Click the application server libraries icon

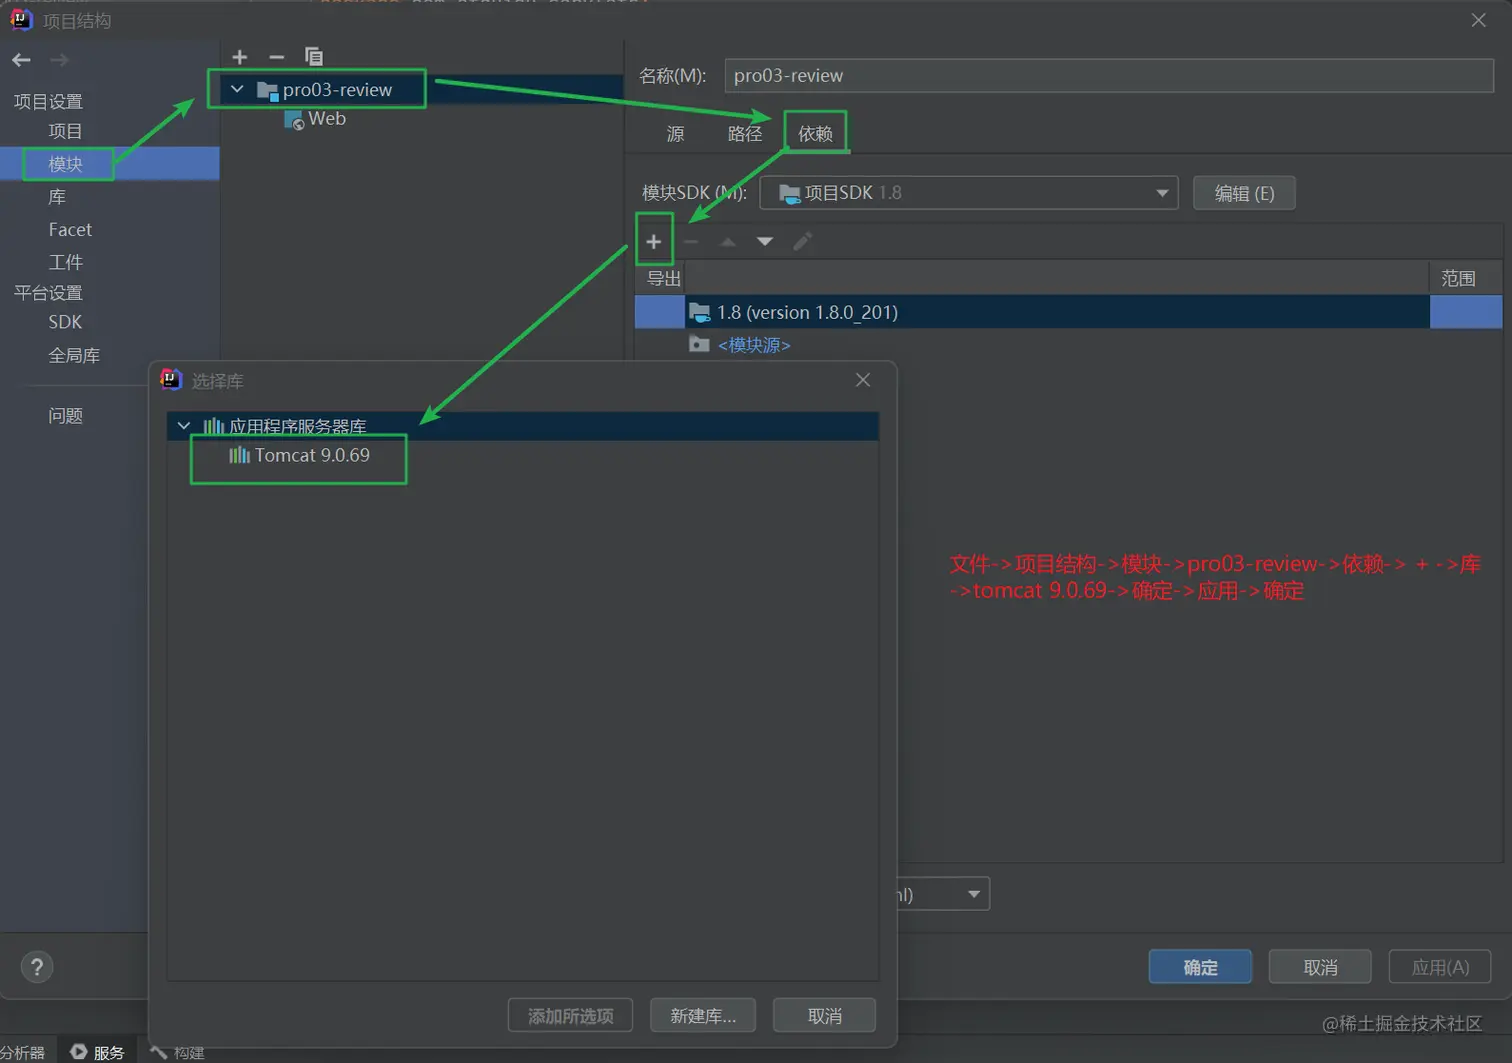(214, 427)
